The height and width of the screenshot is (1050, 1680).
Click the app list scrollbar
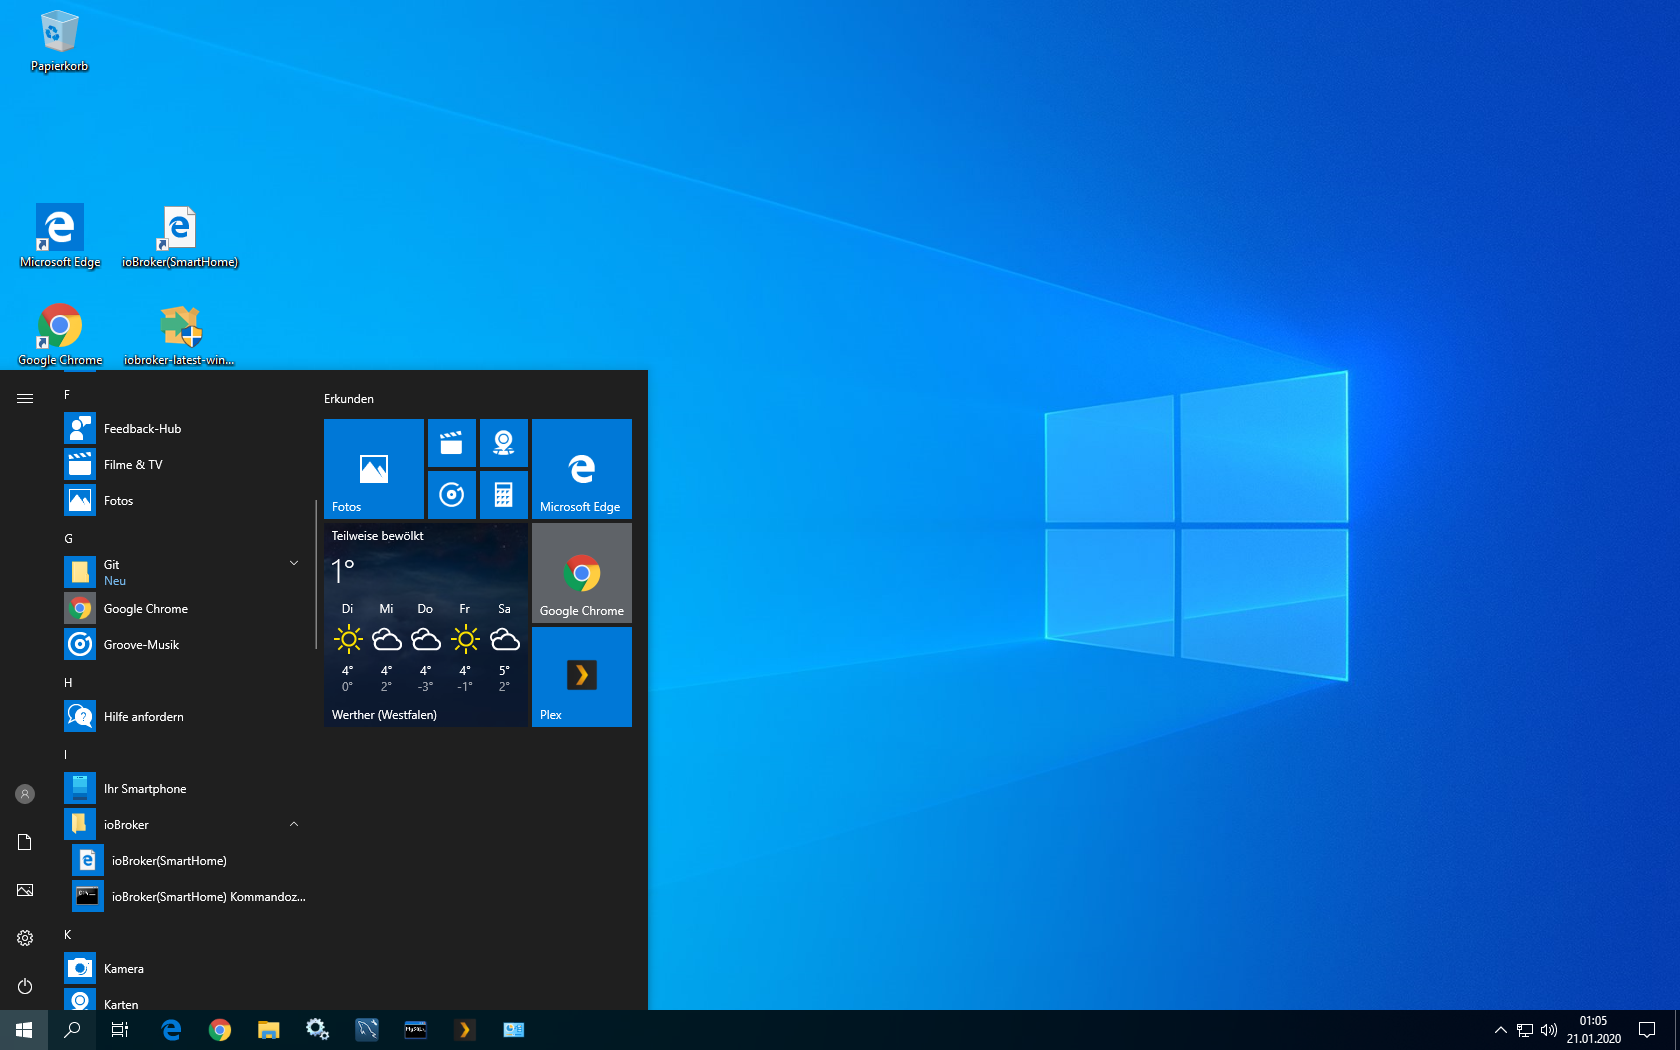pyautogui.click(x=316, y=575)
